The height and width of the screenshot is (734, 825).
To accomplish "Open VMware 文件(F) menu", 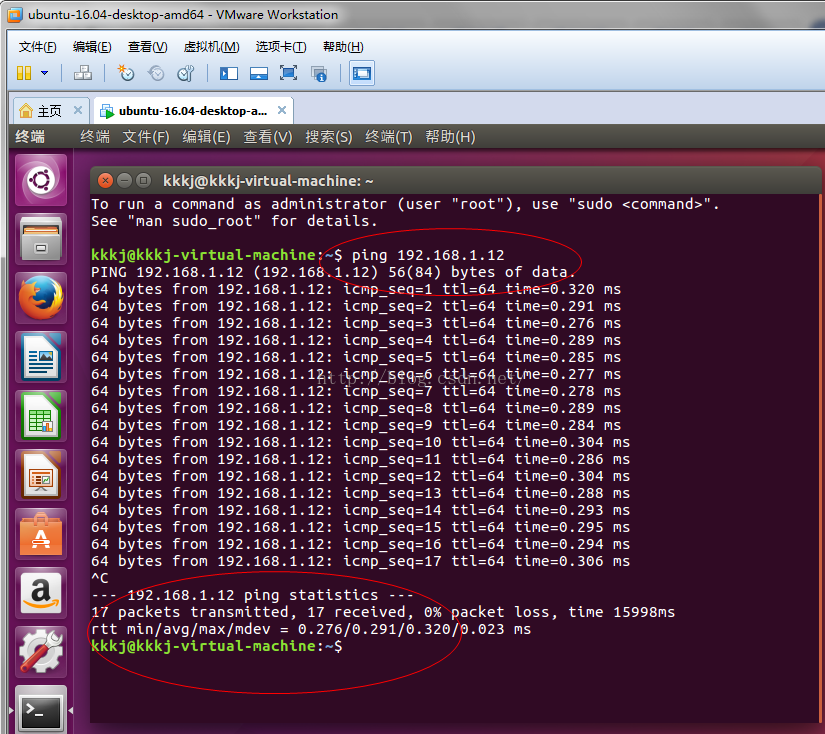I will 37,47.
